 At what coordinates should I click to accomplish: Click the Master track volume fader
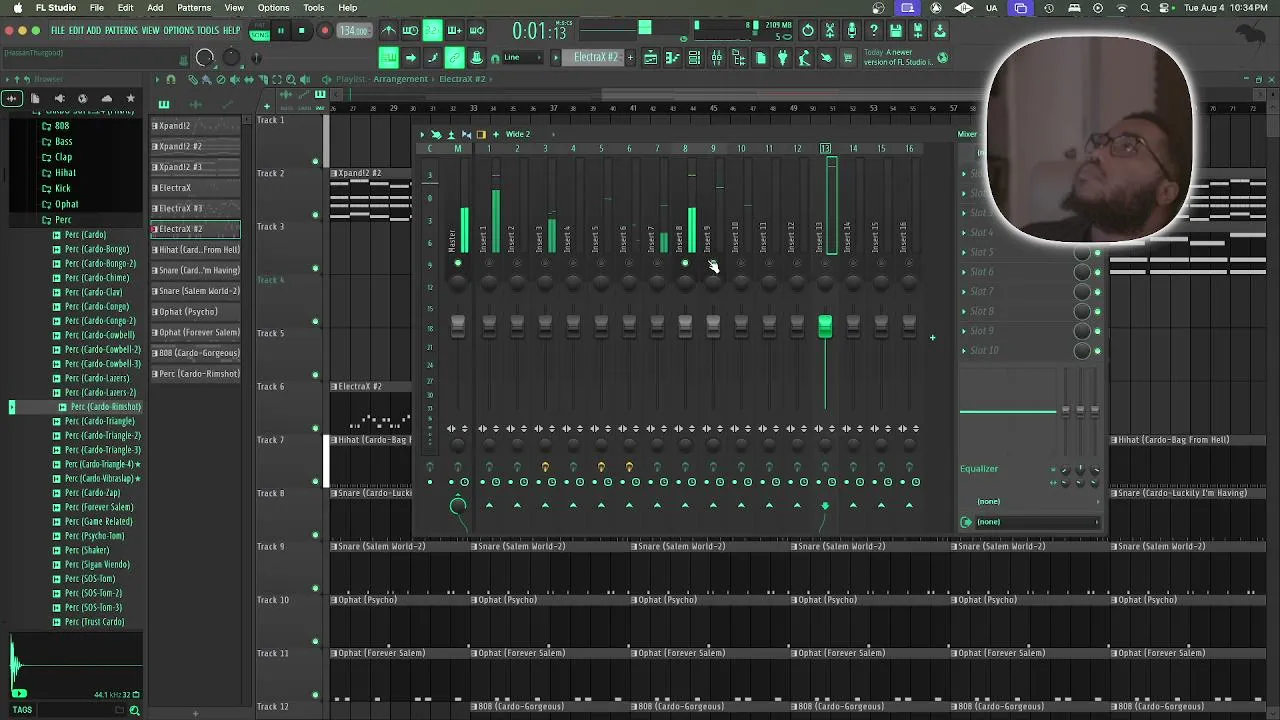458,326
